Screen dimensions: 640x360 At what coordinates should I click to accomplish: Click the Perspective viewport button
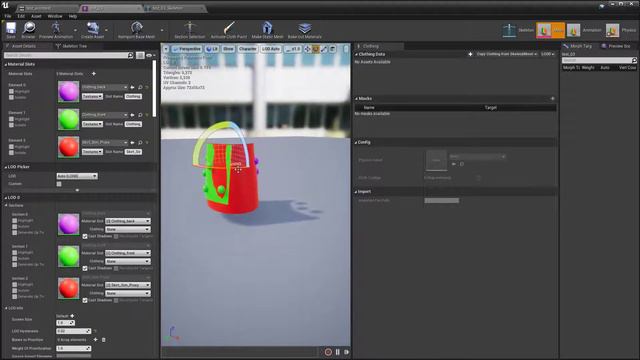pyautogui.click(x=187, y=49)
